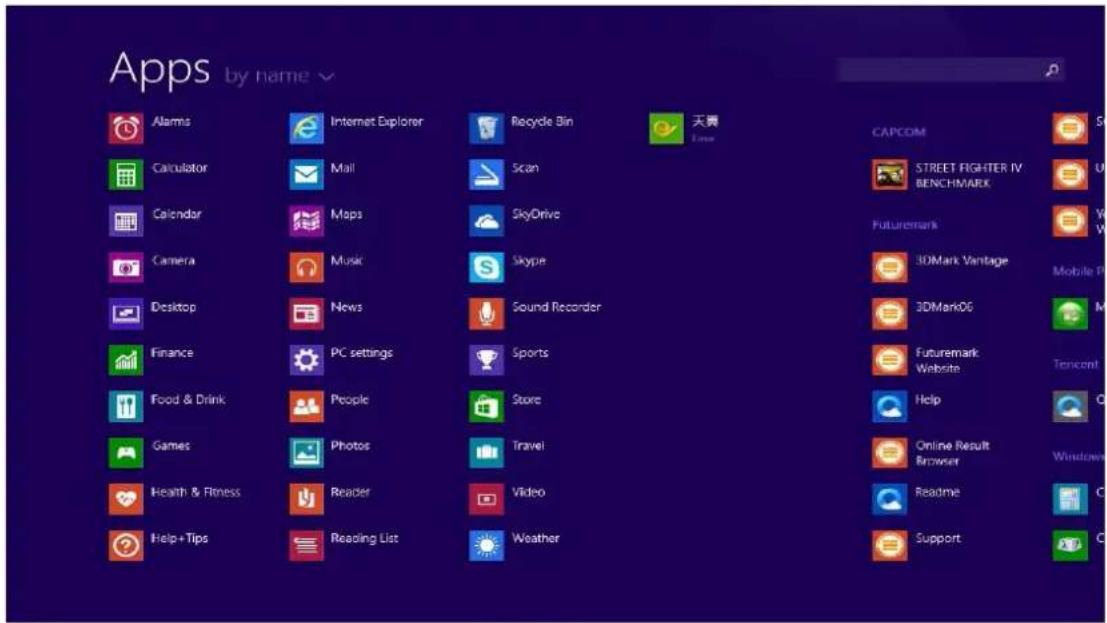Launch the Scan app
This screenshot has width=1107, height=623.
486,175
